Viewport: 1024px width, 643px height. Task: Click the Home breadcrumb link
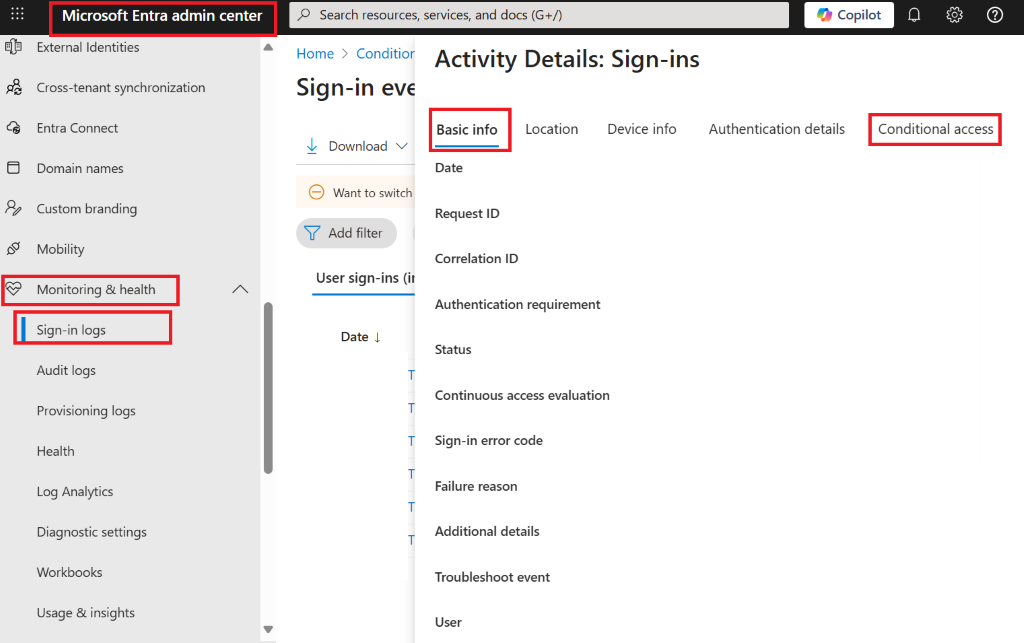tap(315, 53)
